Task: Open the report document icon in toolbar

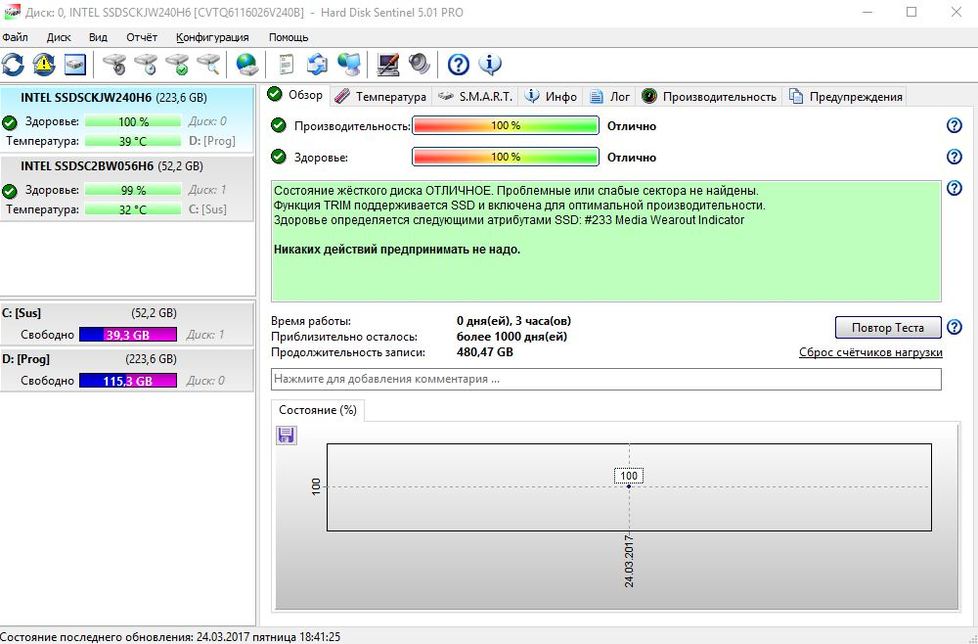Action: coord(287,65)
